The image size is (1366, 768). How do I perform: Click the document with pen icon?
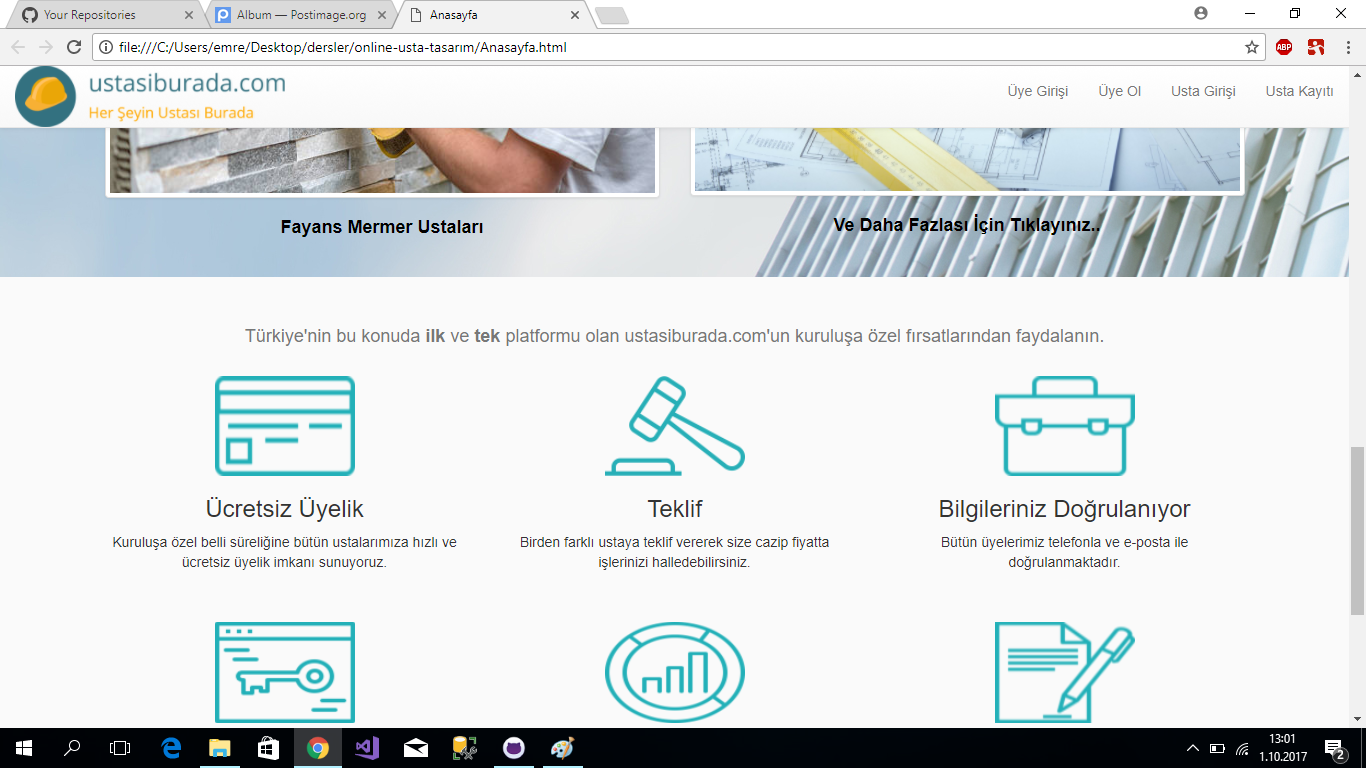point(1063,672)
